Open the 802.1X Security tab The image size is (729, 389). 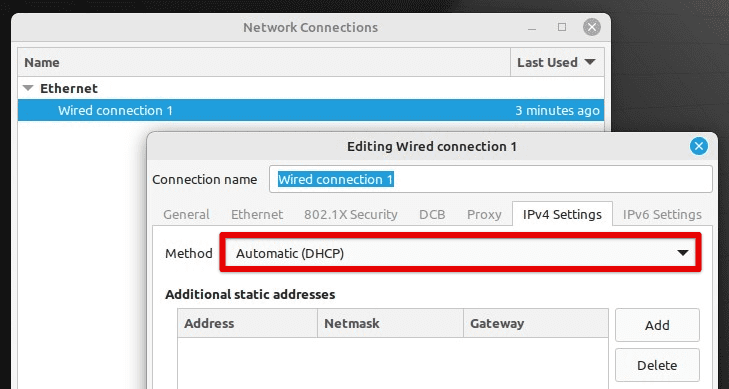pos(351,214)
